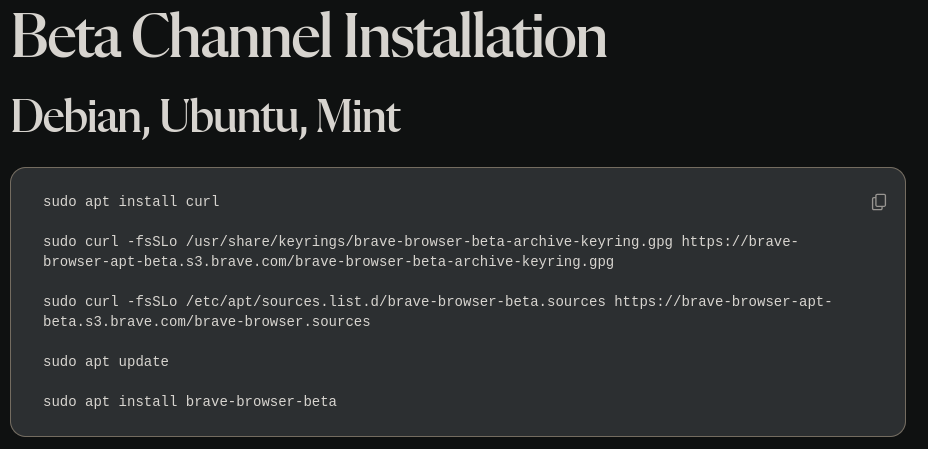Copy the code block with the clipboard icon

(x=879, y=202)
